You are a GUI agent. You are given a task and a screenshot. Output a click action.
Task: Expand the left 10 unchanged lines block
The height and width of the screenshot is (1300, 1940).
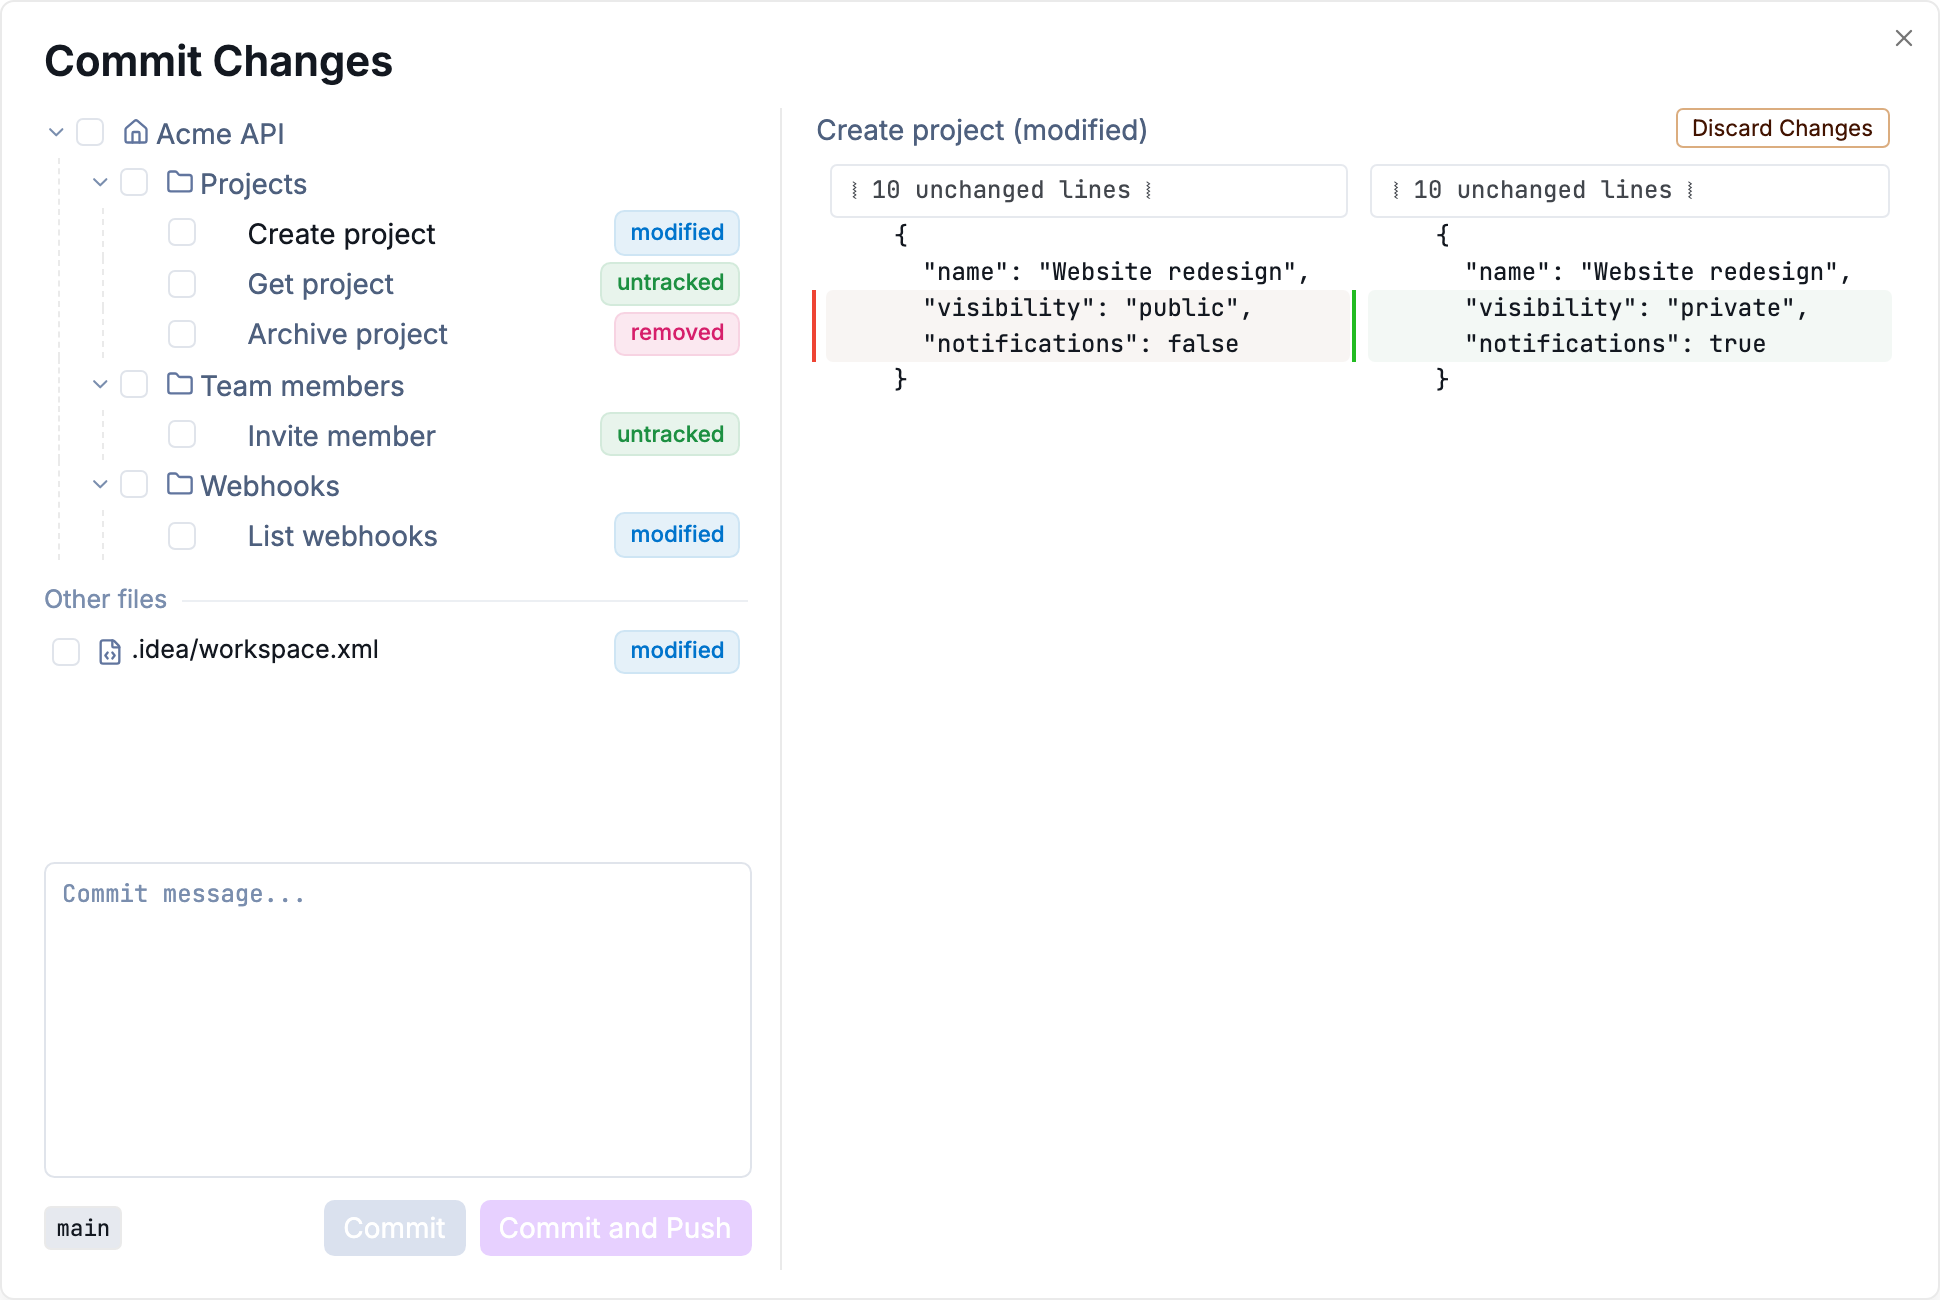click(1089, 190)
